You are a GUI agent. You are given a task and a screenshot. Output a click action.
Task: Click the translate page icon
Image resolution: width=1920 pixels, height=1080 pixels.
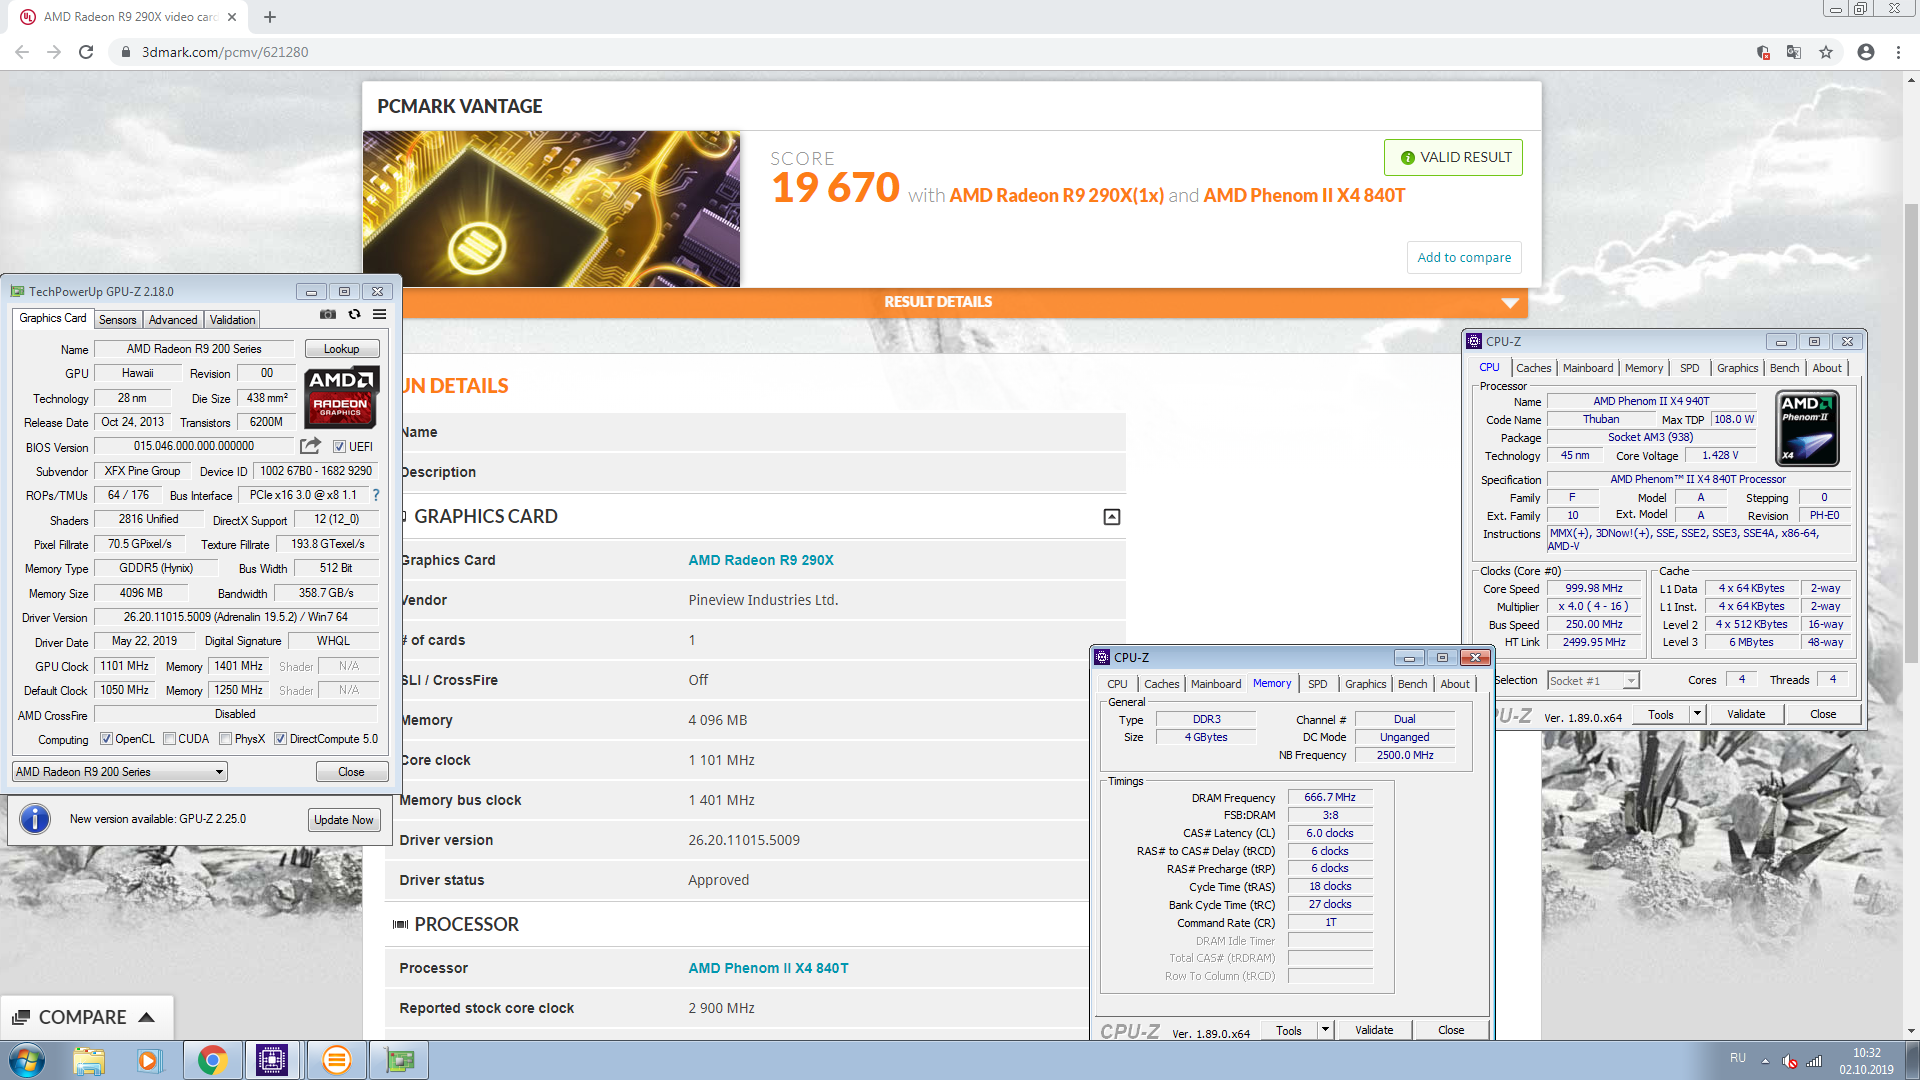1794,52
